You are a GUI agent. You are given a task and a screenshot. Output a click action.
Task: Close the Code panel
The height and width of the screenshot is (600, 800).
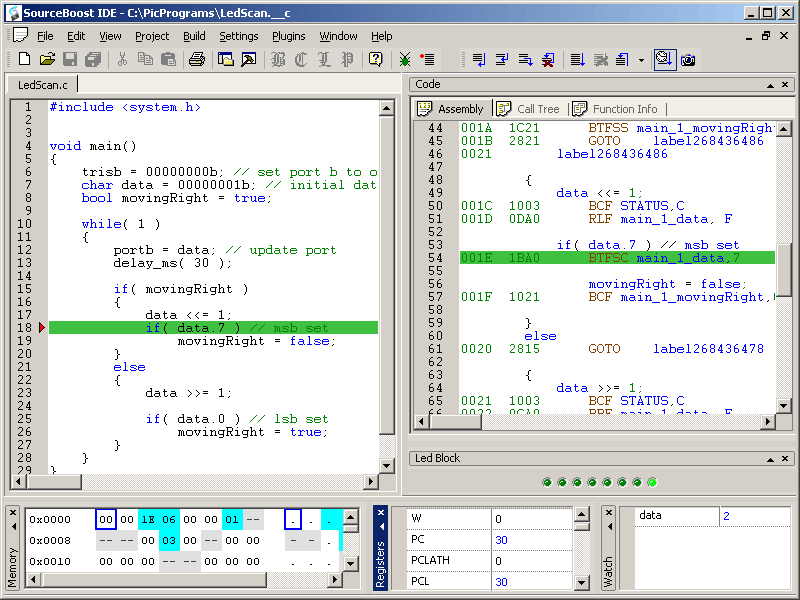pos(785,85)
